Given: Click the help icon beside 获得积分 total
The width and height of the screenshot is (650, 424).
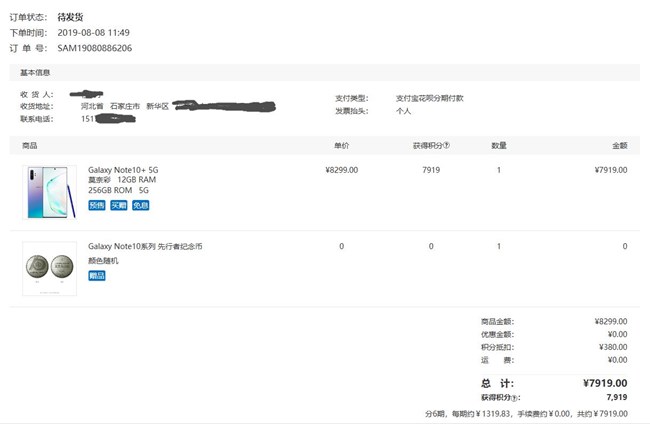Looking at the screenshot, I should pos(514,398).
